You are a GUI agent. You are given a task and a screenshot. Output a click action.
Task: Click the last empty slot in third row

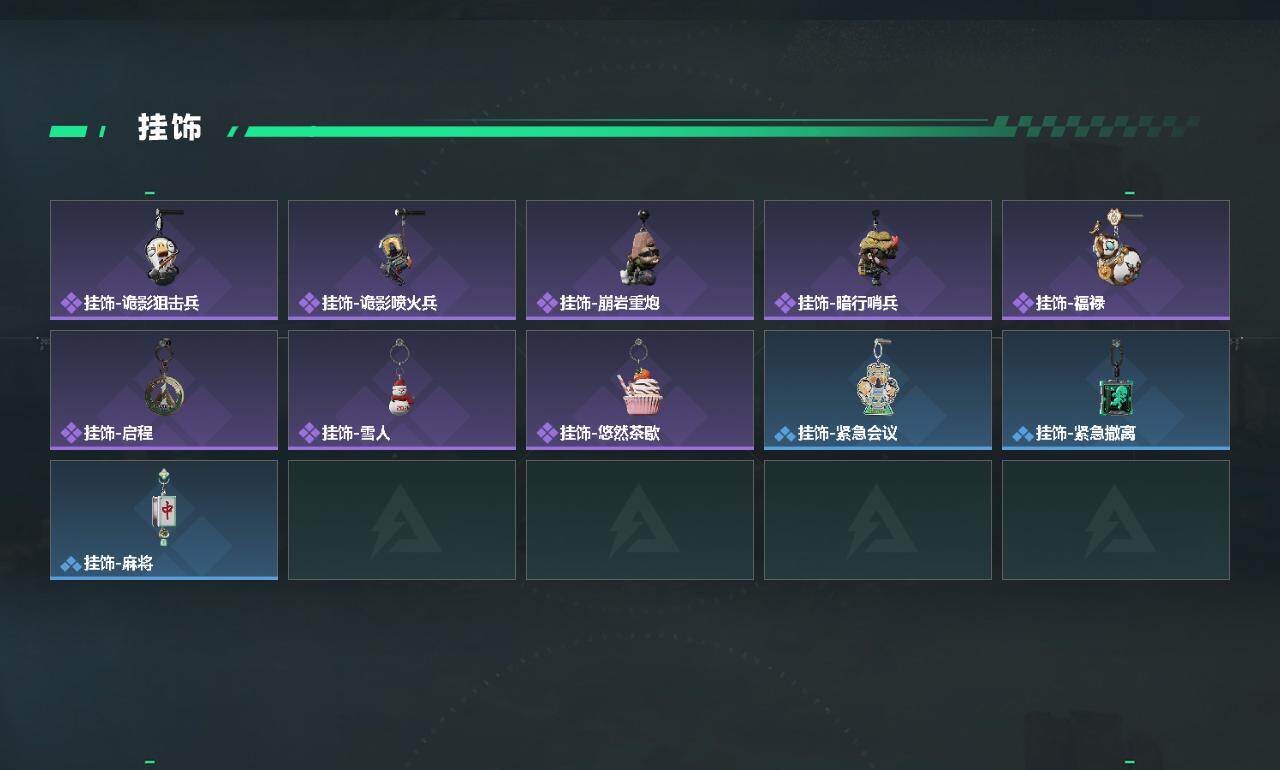click(x=1116, y=520)
